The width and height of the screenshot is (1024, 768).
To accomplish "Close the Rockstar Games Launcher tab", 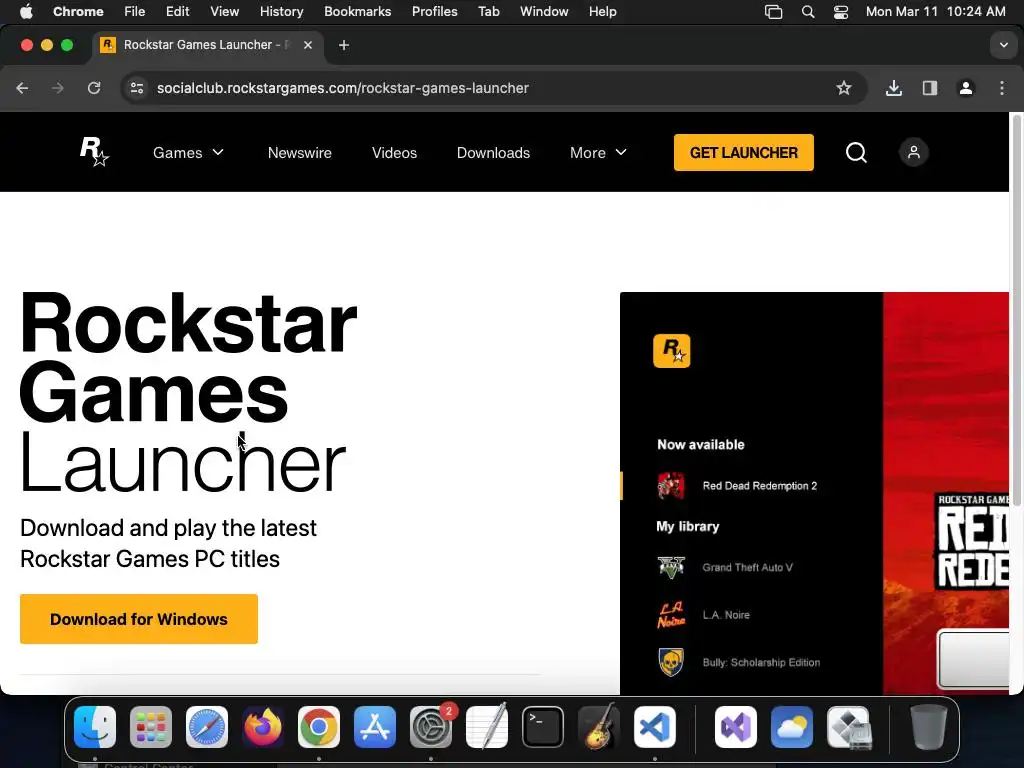I will point(308,45).
